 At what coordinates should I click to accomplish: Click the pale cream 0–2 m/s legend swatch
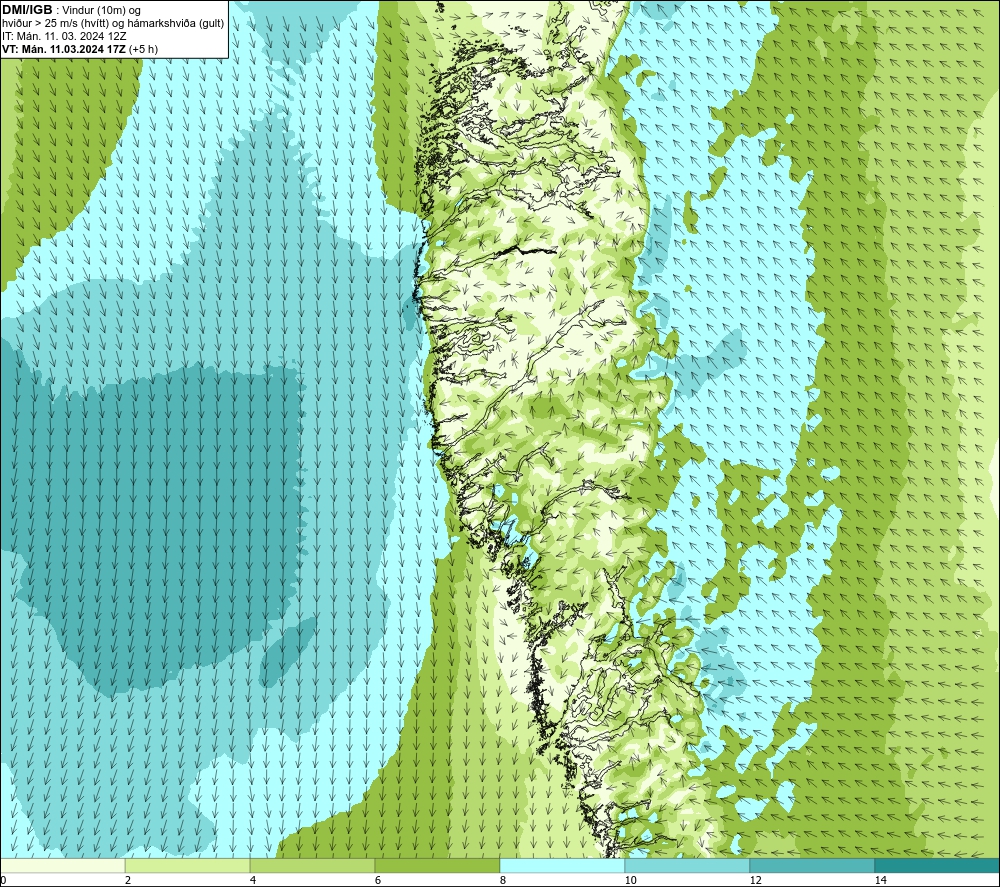[x=62, y=865]
